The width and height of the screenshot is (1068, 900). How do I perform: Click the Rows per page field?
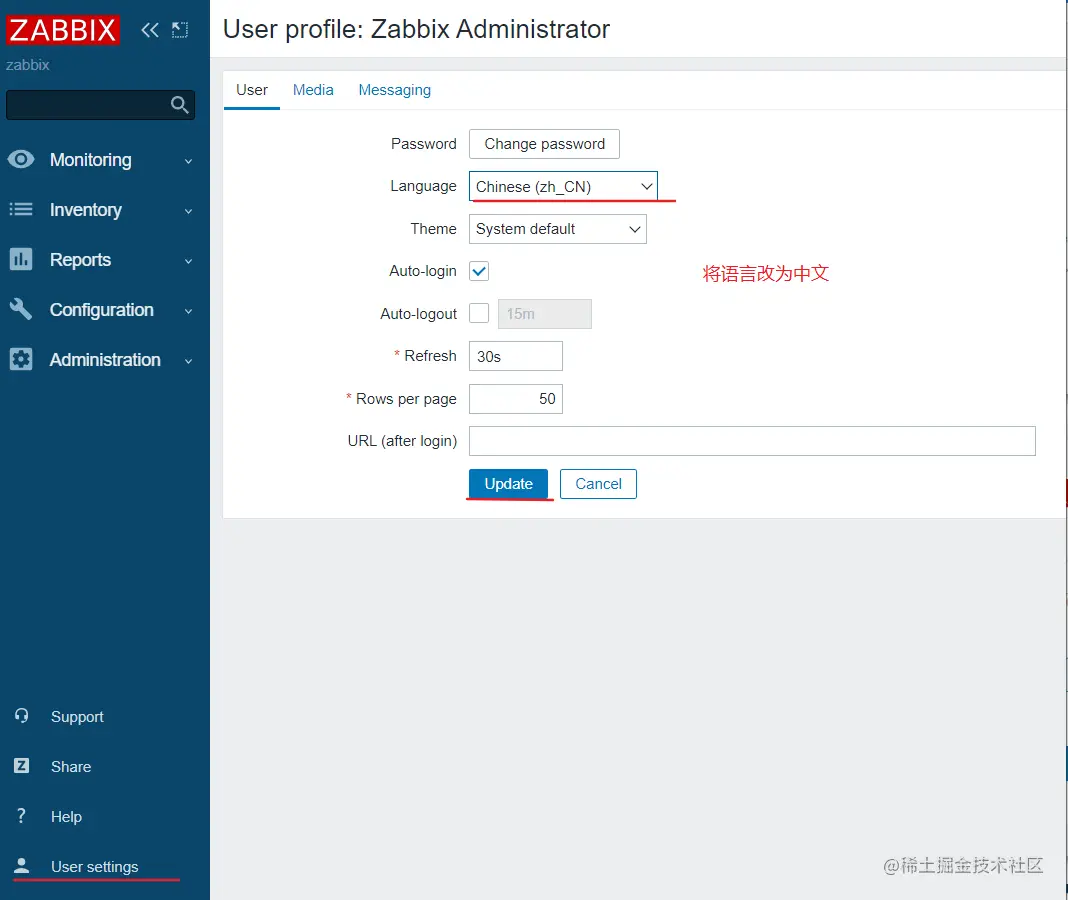(x=516, y=399)
